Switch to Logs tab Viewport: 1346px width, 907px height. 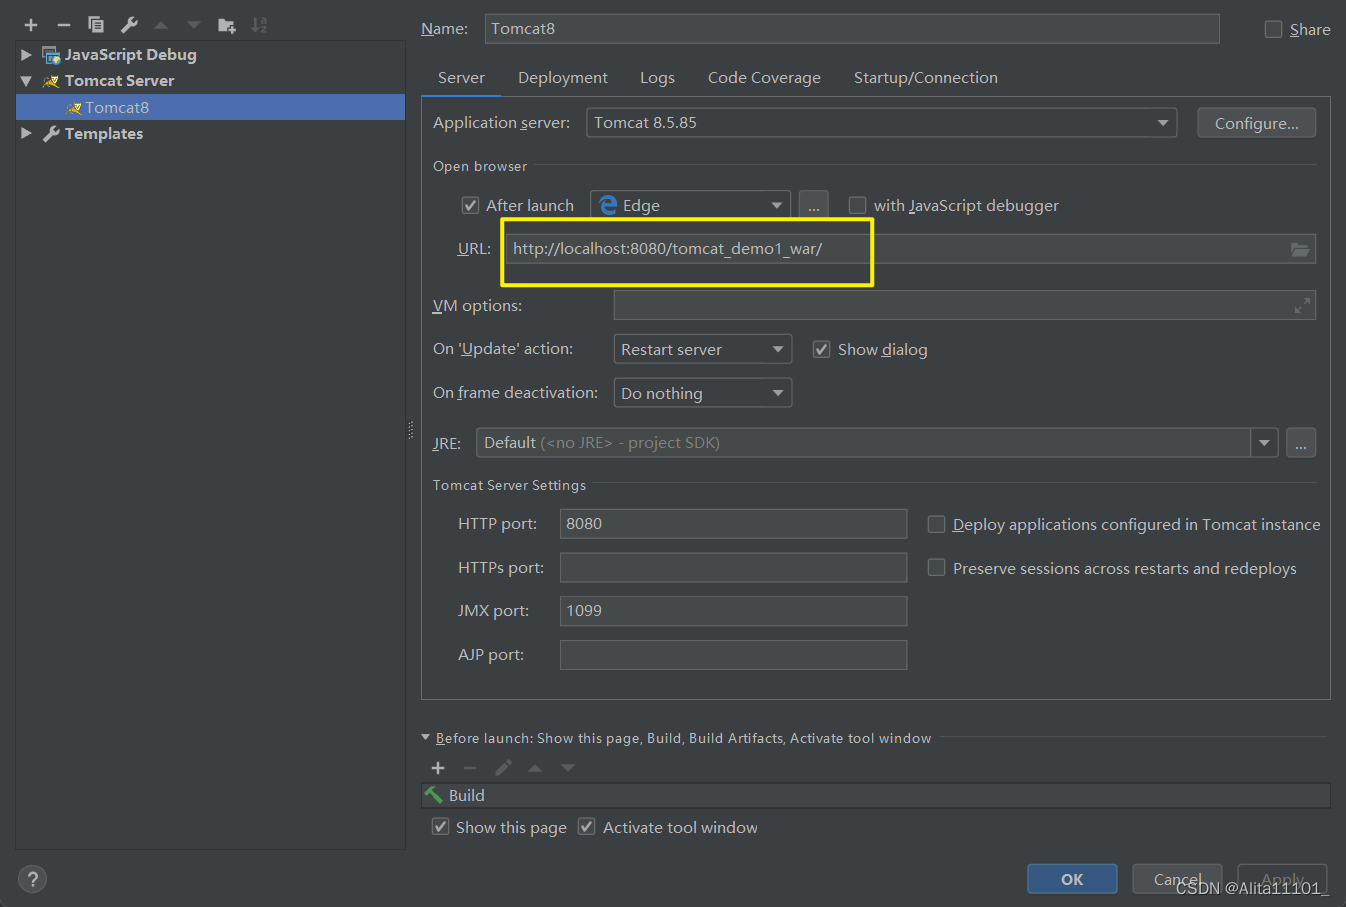657,78
